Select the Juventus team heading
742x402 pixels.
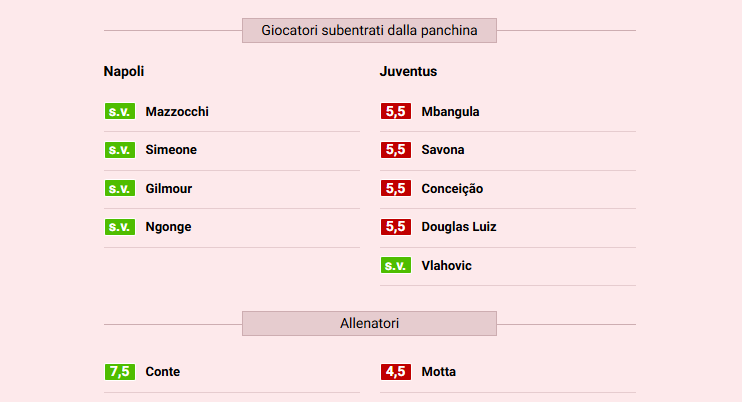(x=408, y=72)
